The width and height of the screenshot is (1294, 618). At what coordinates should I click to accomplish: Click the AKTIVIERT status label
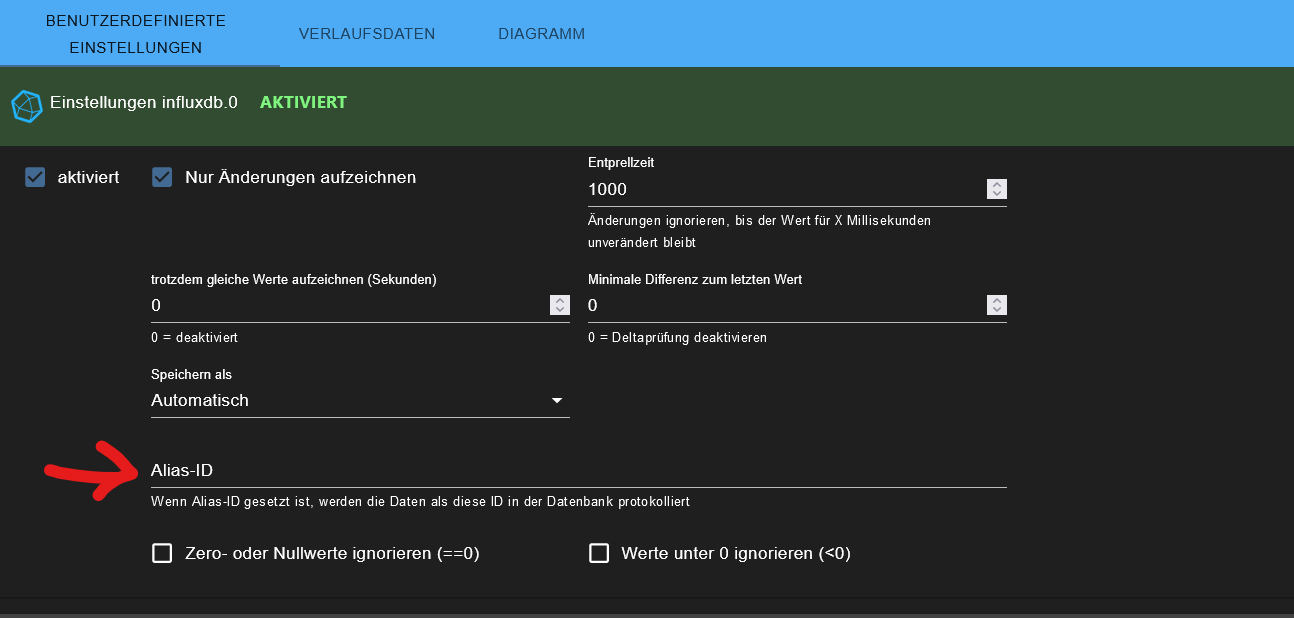[303, 102]
